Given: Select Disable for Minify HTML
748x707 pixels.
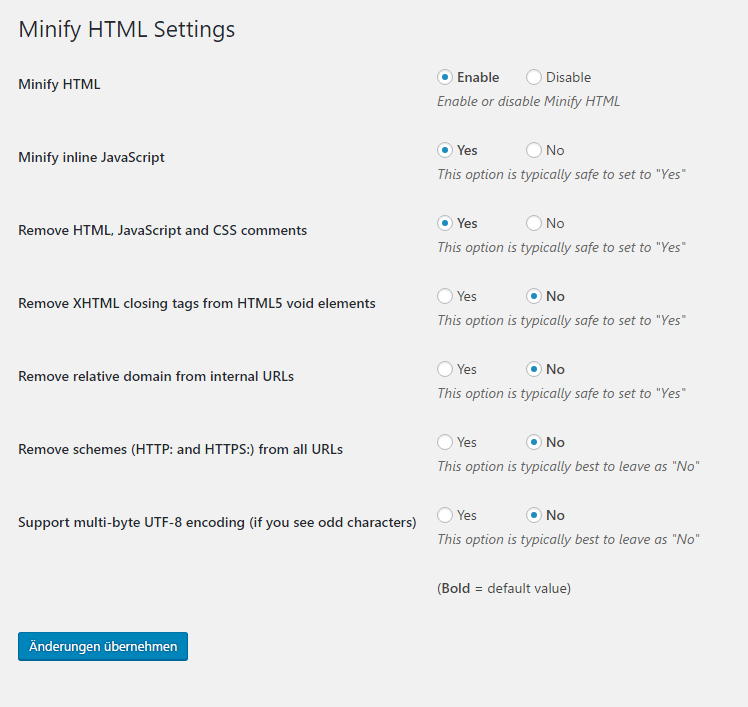Looking at the screenshot, I should tap(533, 77).
